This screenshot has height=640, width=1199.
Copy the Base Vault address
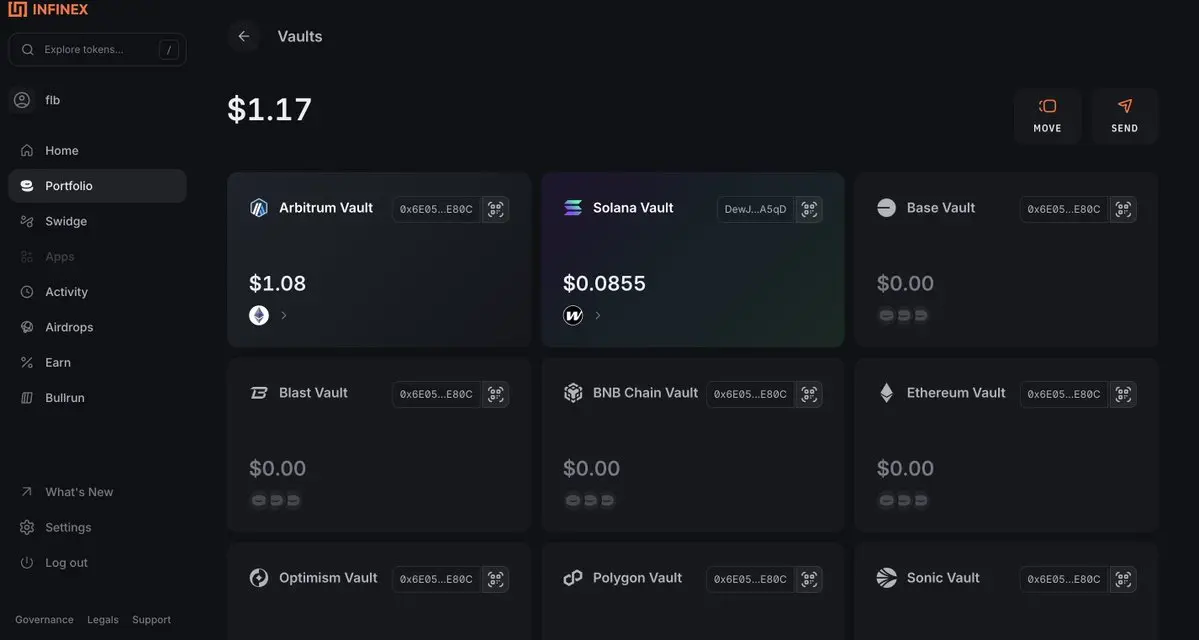pos(1064,210)
